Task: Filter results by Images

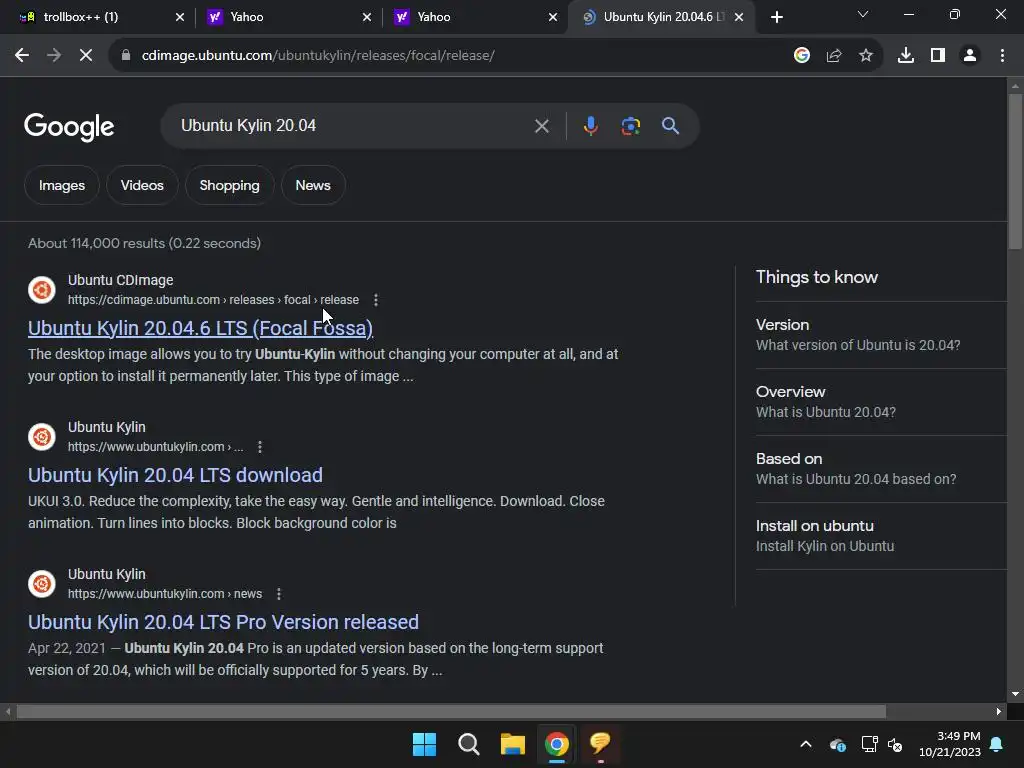Action: tap(62, 185)
